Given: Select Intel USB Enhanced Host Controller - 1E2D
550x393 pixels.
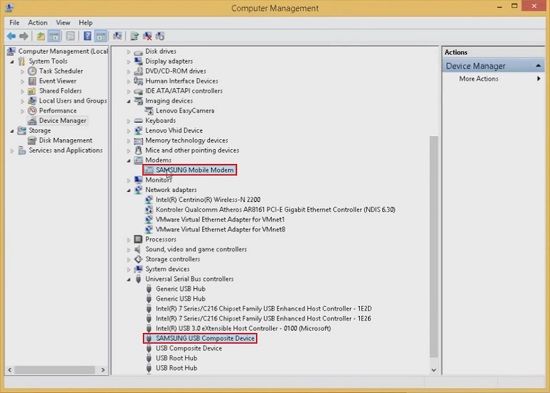Looking at the screenshot, I should tap(264, 308).
